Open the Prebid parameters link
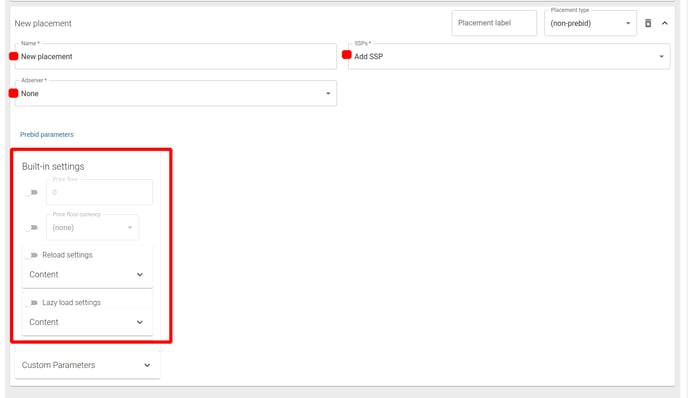 tap(47, 135)
